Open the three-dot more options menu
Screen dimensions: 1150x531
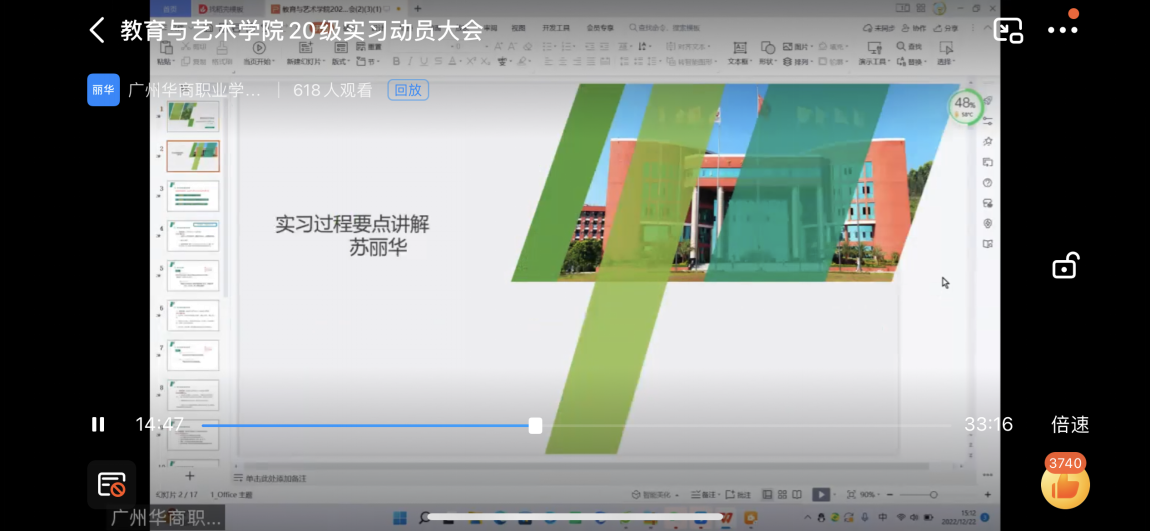tap(1062, 30)
